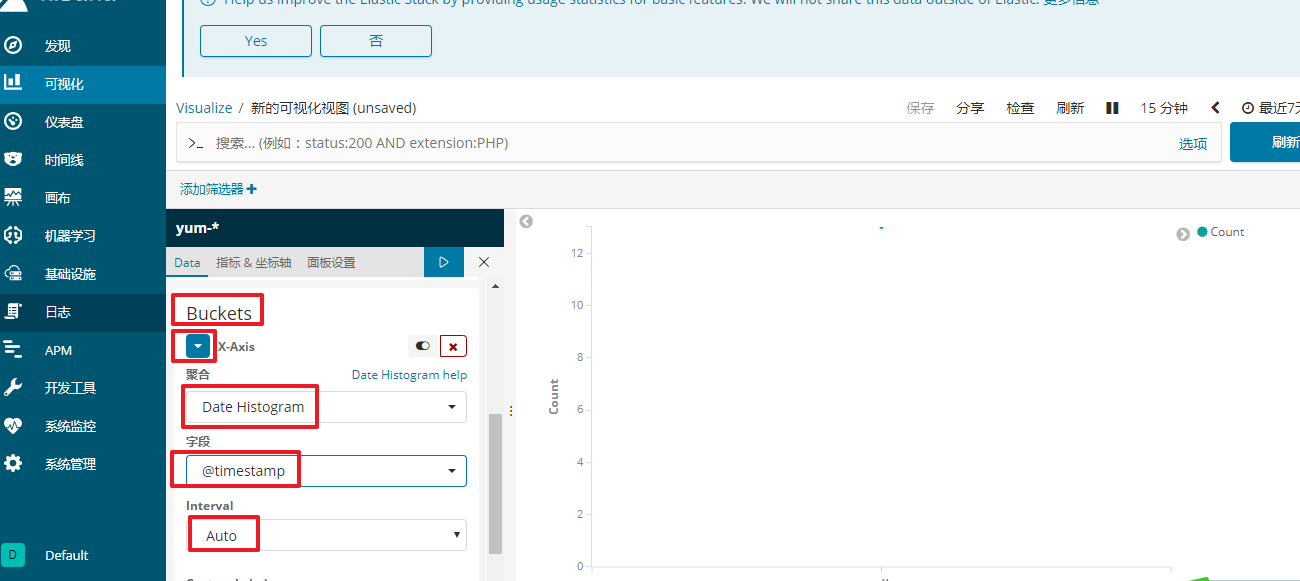Open the Logs (日志) icon

[x=13, y=311]
